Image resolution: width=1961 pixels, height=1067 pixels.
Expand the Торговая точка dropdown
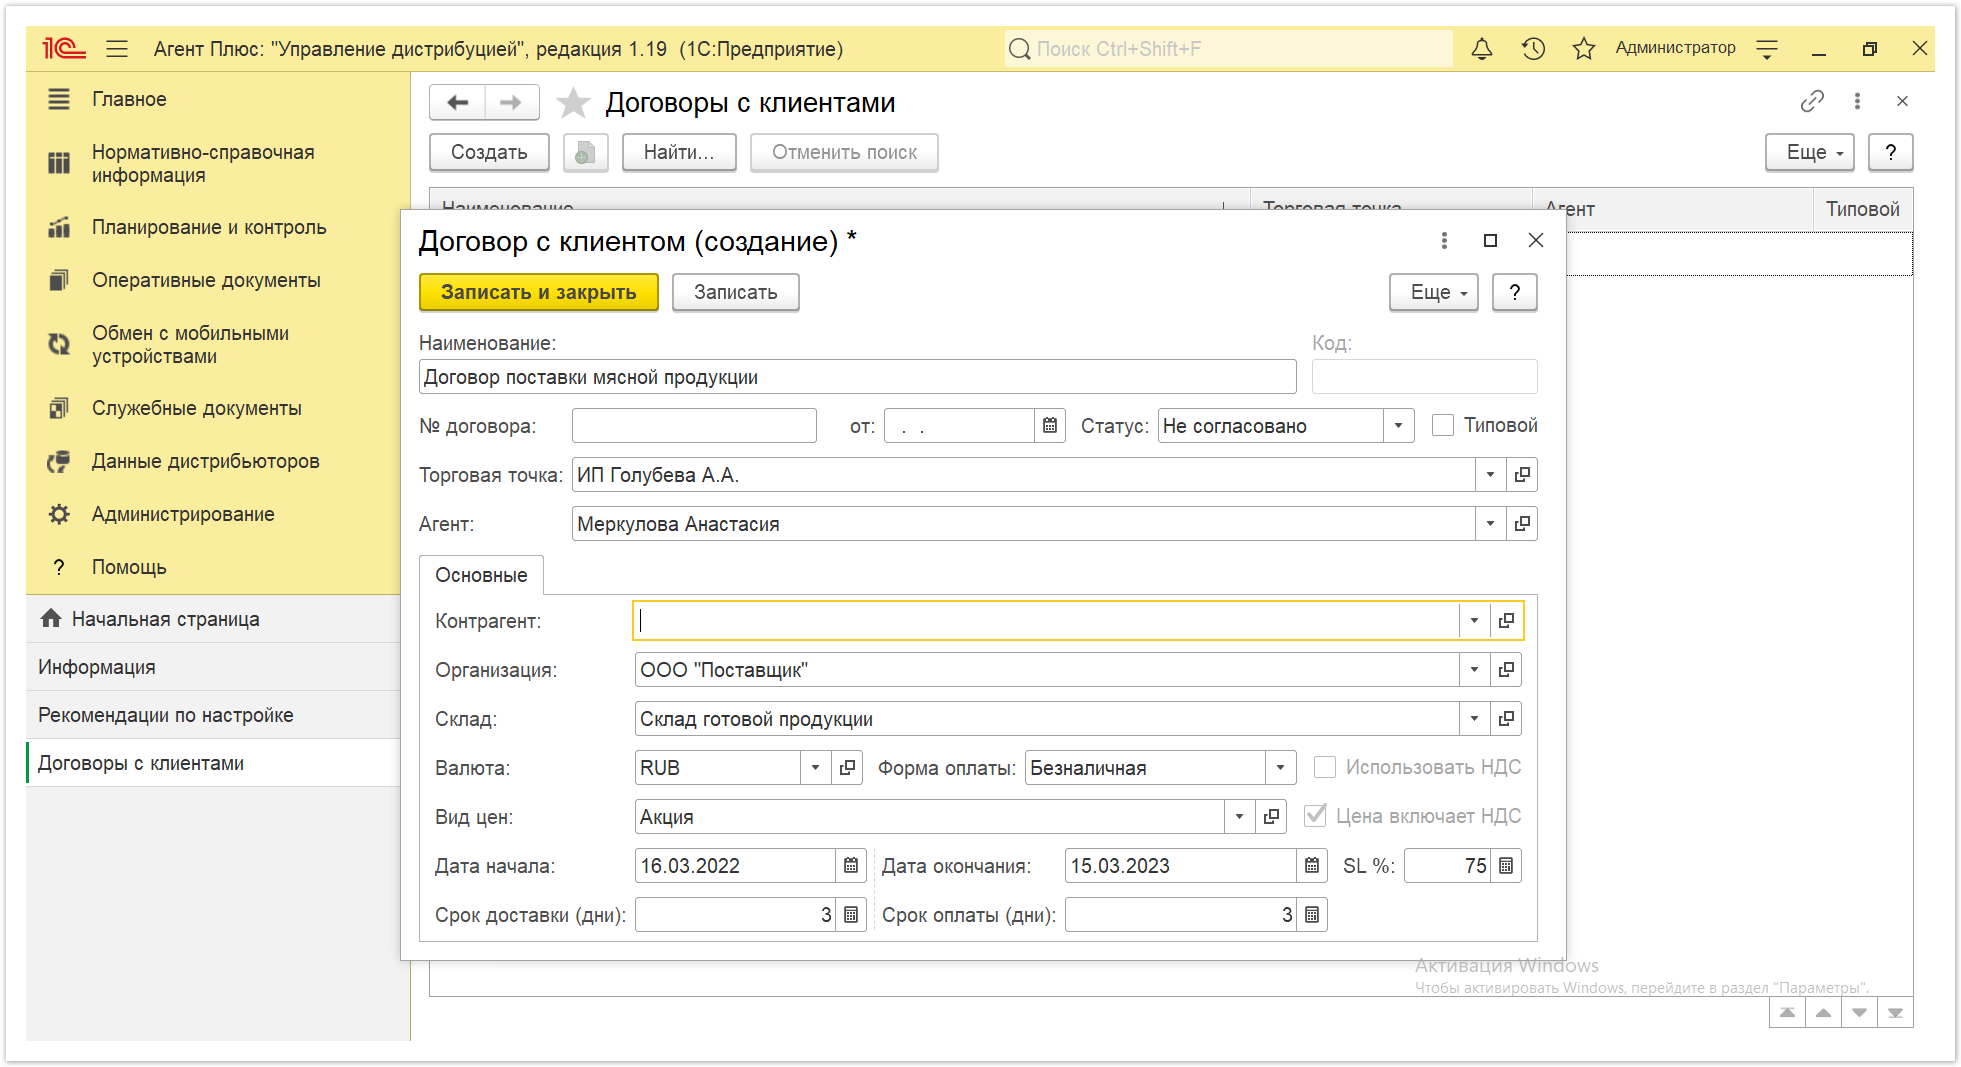coord(1490,475)
